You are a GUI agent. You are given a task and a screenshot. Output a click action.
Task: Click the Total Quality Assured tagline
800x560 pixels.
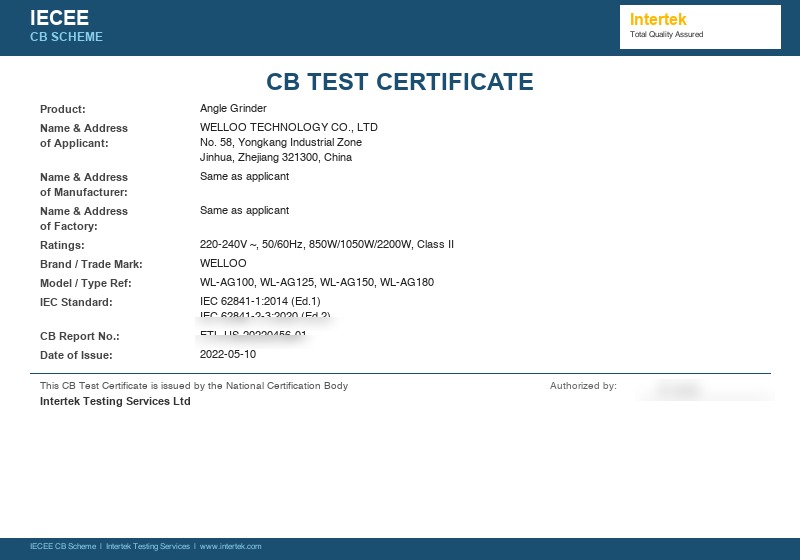tap(666, 34)
